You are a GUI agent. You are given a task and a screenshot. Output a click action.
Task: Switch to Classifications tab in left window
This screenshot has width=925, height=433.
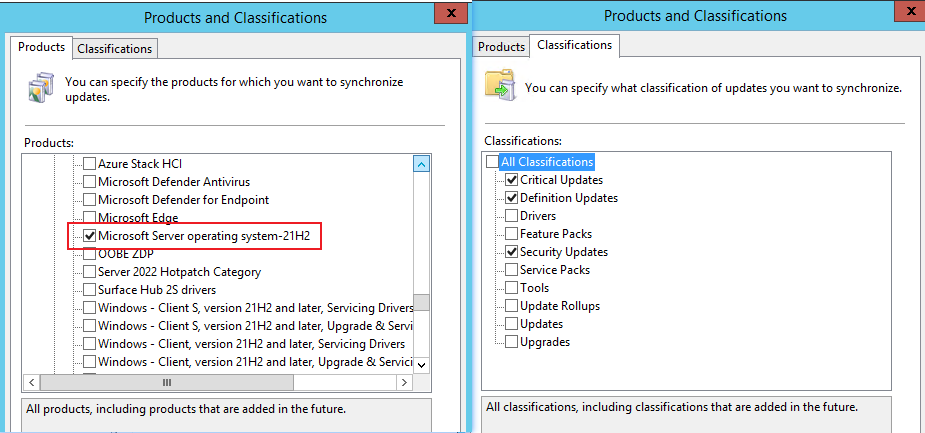click(x=115, y=49)
